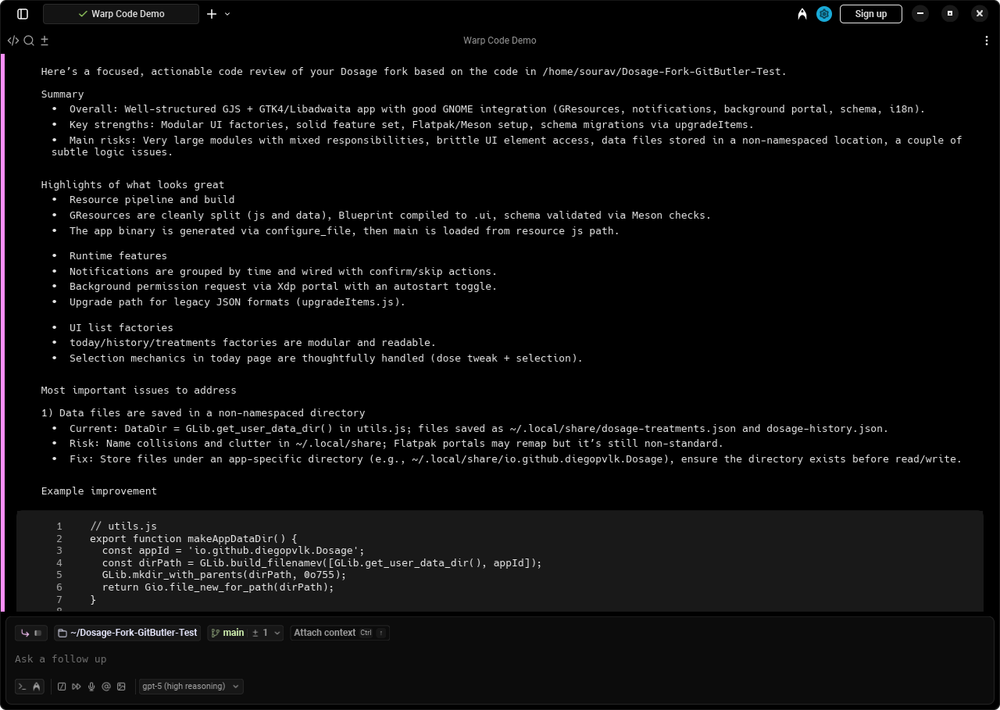Click the @ mention context icon
1000x710 pixels.
[107, 686]
